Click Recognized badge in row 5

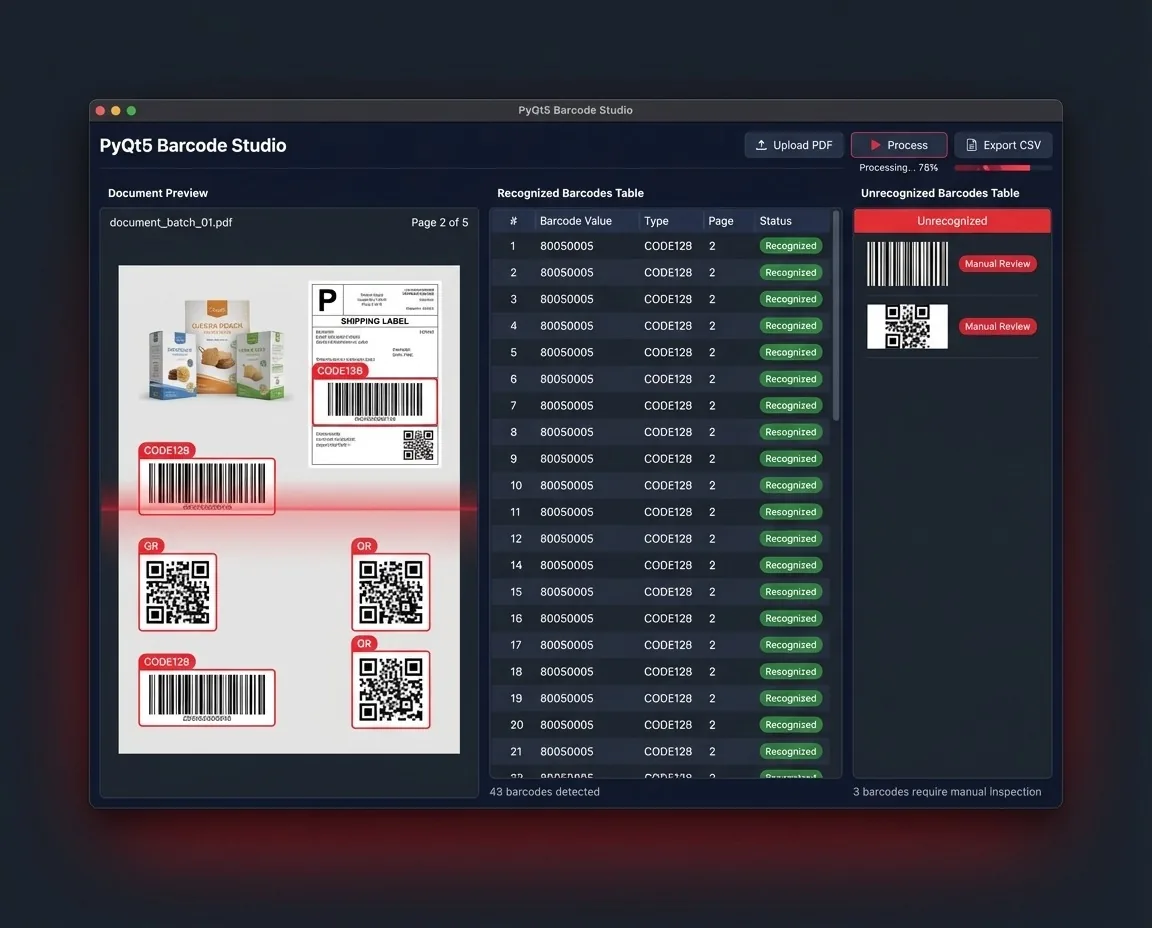click(x=791, y=352)
